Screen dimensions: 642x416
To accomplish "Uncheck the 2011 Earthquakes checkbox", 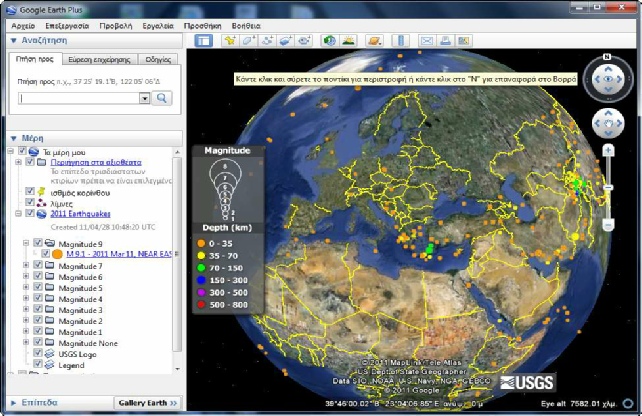I will (29, 213).
